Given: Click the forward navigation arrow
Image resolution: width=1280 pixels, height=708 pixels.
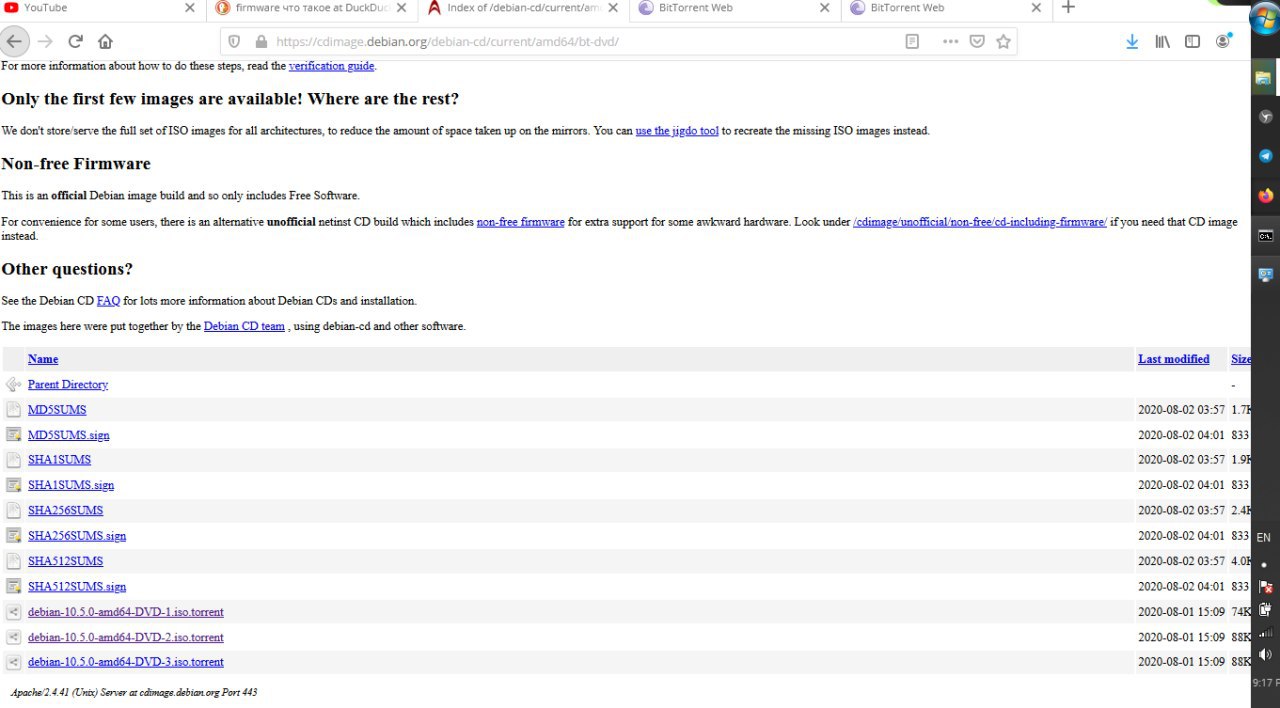Looking at the screenshot, I should [44, 41].
